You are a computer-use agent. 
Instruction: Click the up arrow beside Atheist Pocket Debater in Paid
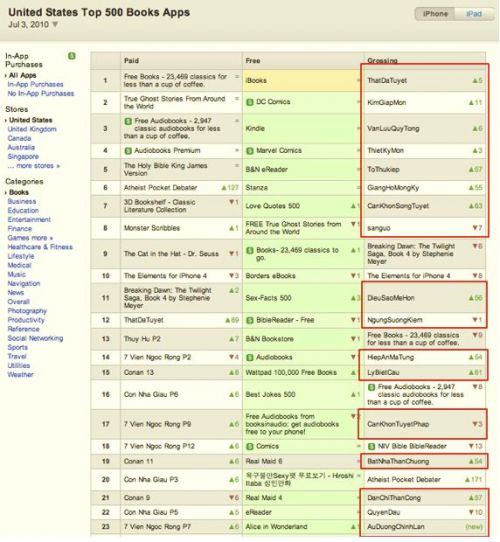[224, 188]
